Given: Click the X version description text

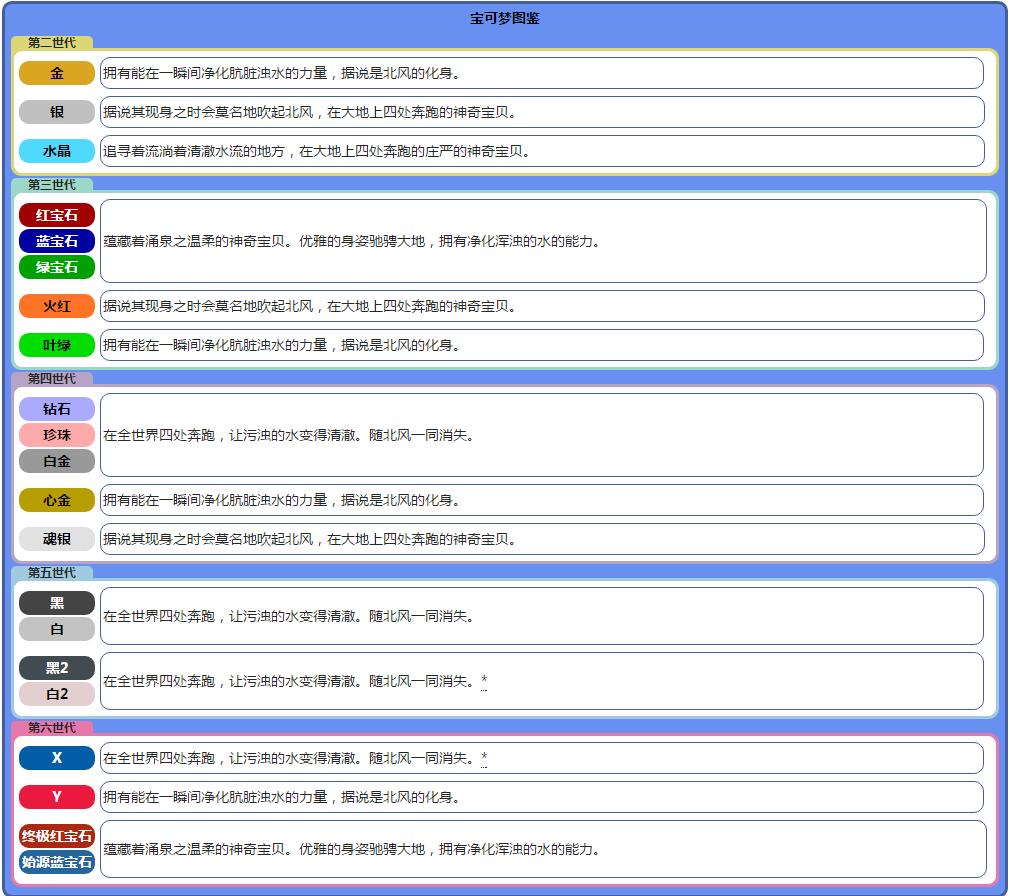Looking at the screenshot, I should [x=288, y=758].
